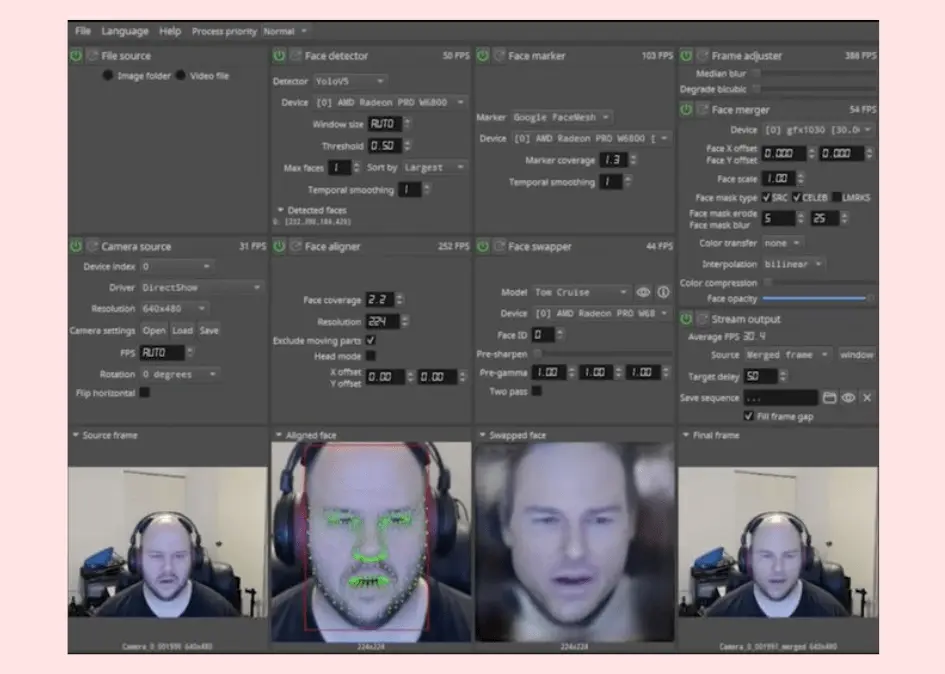945x674 pixels.
Task: Click the Face swapper power icon
Action: click(x=483, y=246)
